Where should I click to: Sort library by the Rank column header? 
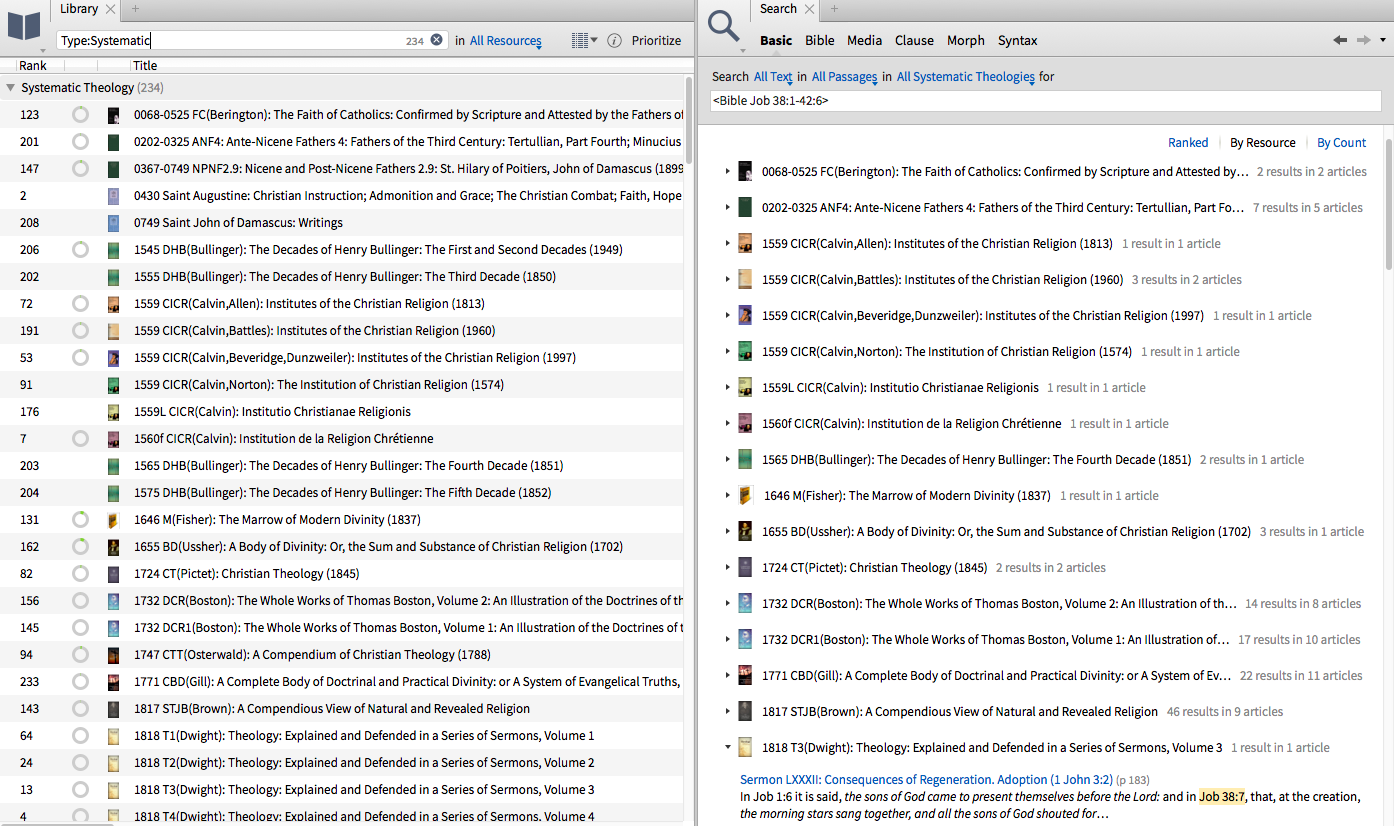(x=33, y=66)
